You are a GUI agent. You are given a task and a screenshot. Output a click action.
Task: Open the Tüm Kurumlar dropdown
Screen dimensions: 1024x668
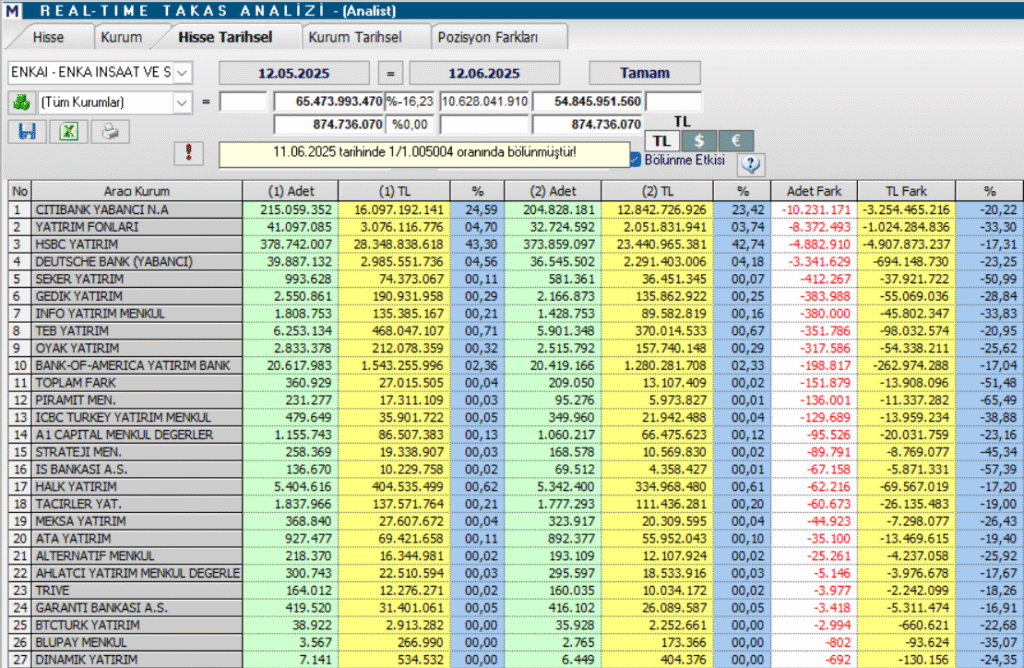tap(182, 103)
